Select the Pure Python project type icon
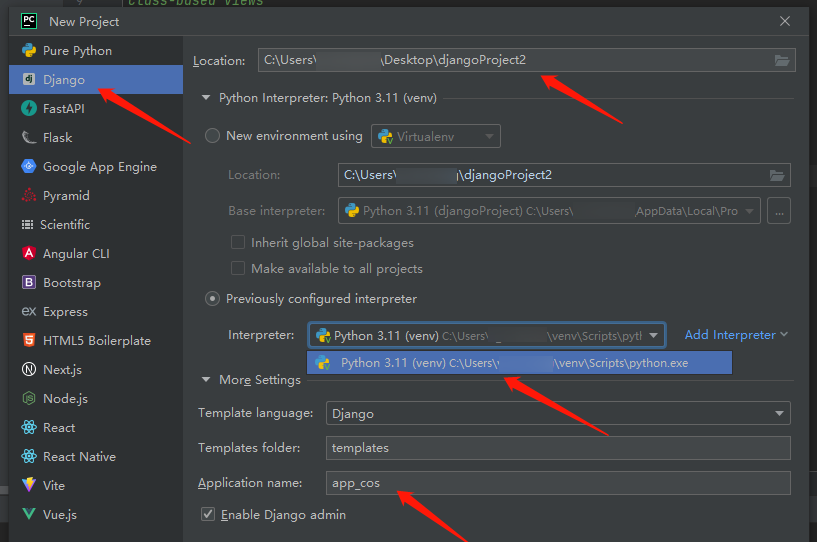 [27, 51]
